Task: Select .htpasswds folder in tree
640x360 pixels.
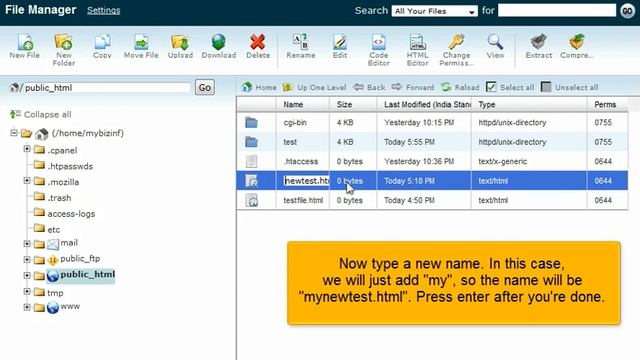Action: (70, 166)
